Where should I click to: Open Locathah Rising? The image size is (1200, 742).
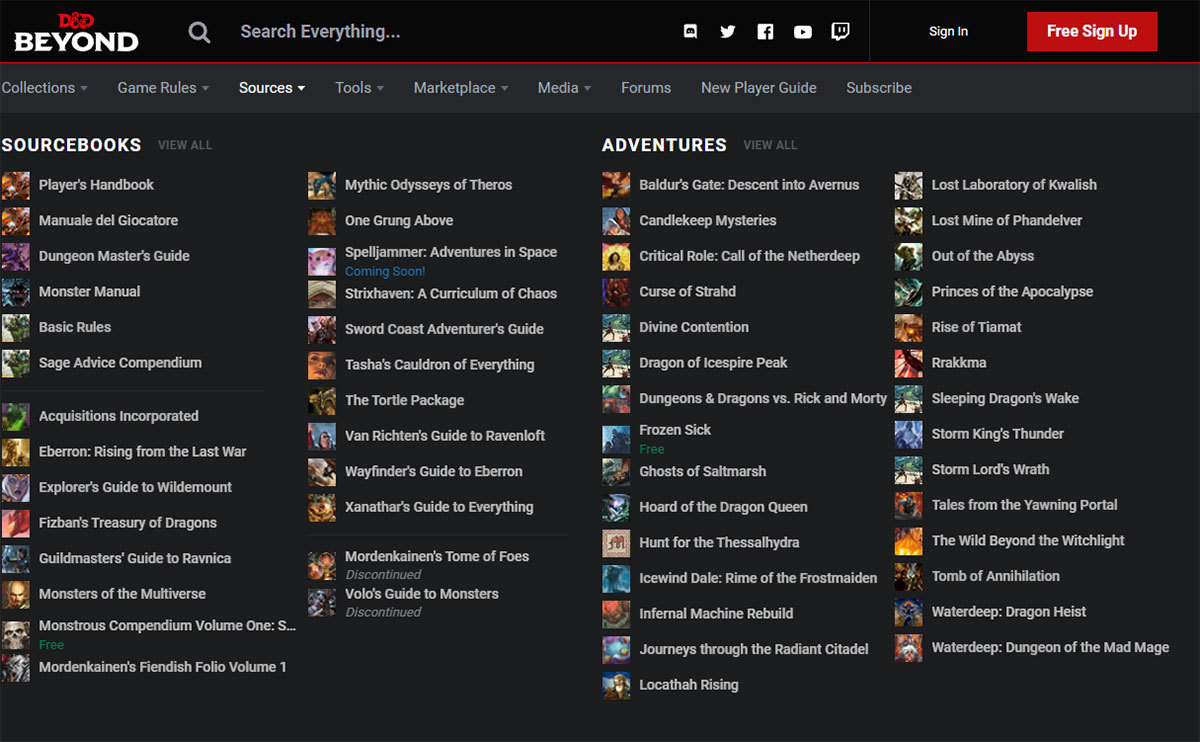pyautogui.click(x=689, y=685)
